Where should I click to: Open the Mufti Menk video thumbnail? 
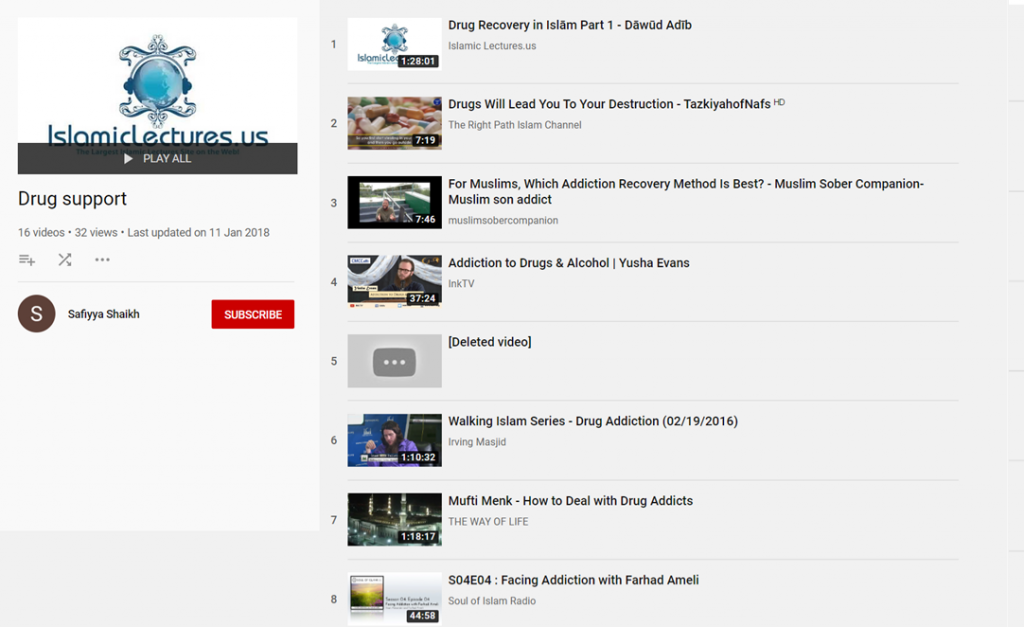click(x=394, y=519)
